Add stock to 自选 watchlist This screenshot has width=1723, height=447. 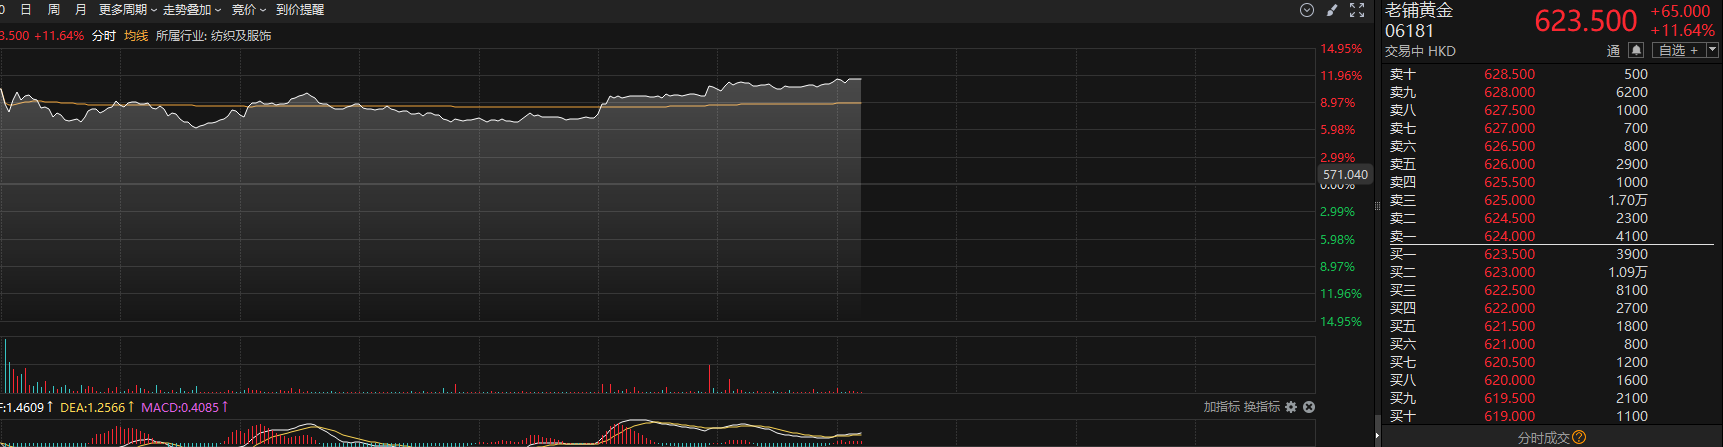(1678, 50)
